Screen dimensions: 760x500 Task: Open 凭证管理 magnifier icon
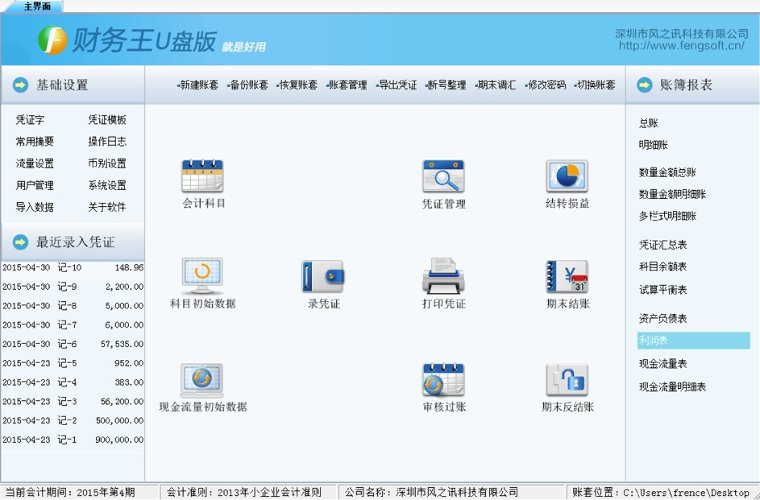[443, 176]
